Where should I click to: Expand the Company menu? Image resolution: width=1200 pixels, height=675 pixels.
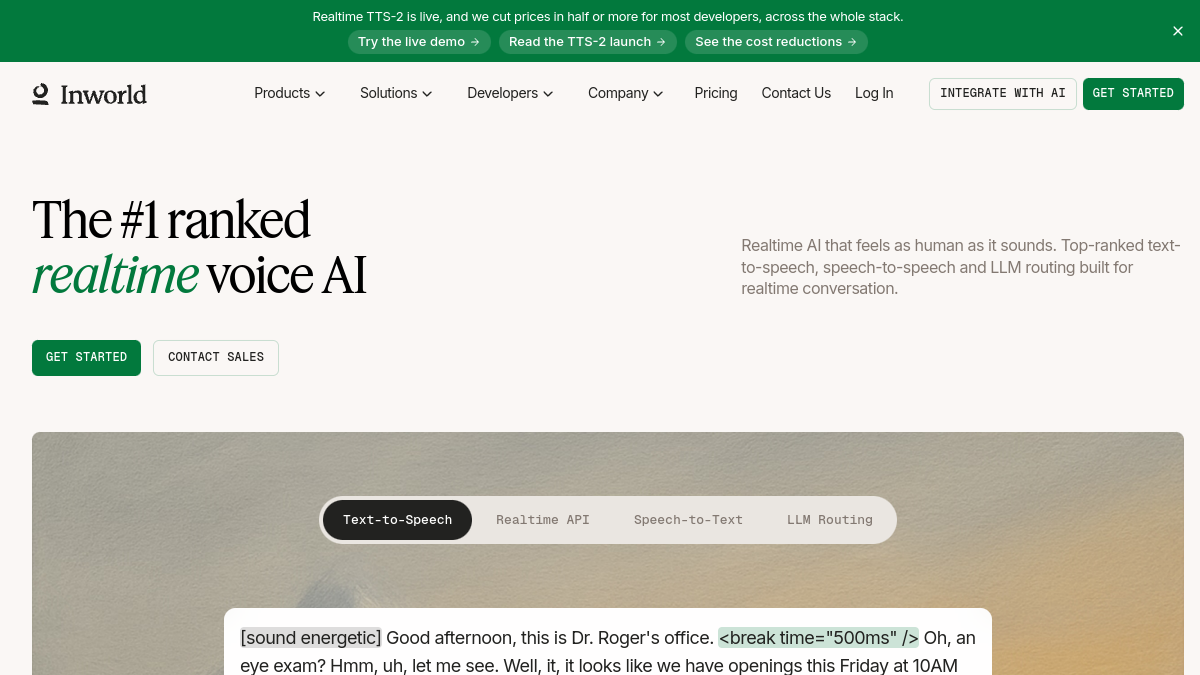point(625,93)
